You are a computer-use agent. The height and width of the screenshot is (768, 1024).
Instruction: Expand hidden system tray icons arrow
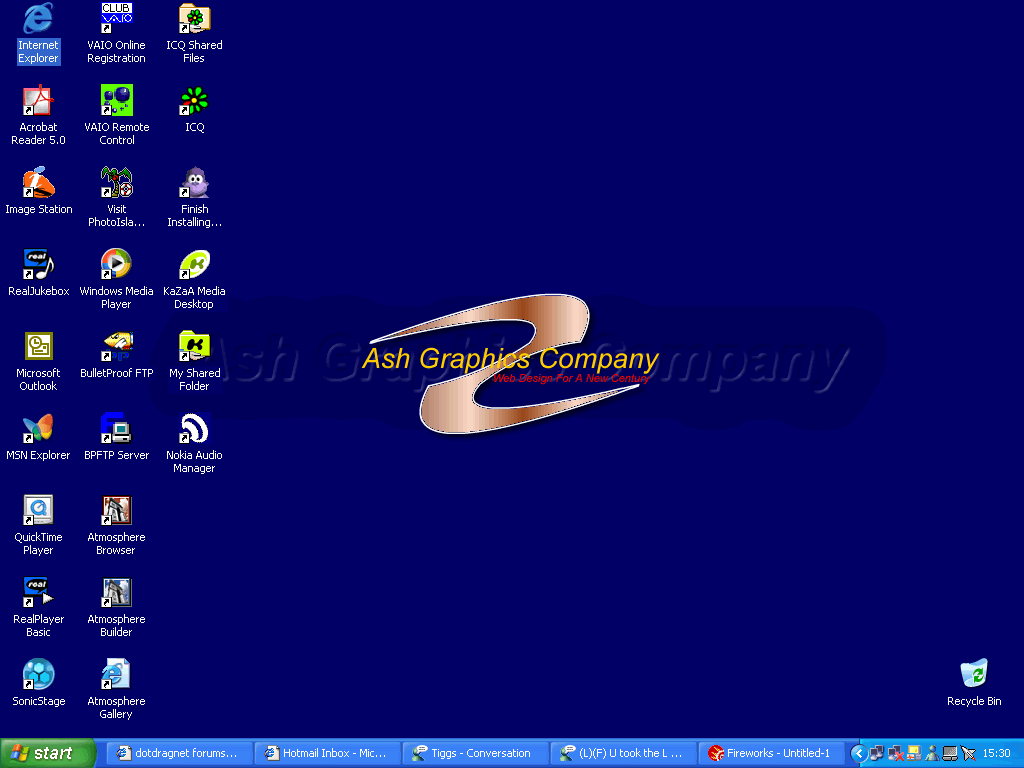(x=858, y=753)
